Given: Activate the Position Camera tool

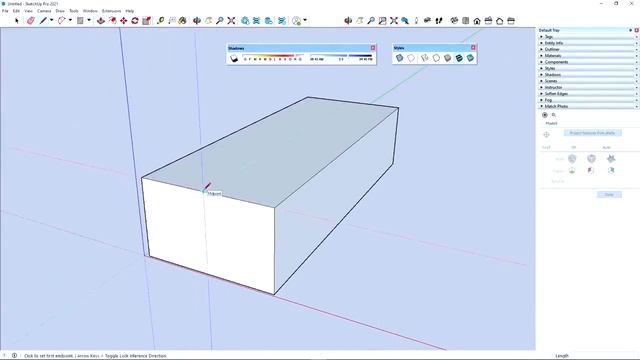Looking at the screenshot, I should click(416, 21).
